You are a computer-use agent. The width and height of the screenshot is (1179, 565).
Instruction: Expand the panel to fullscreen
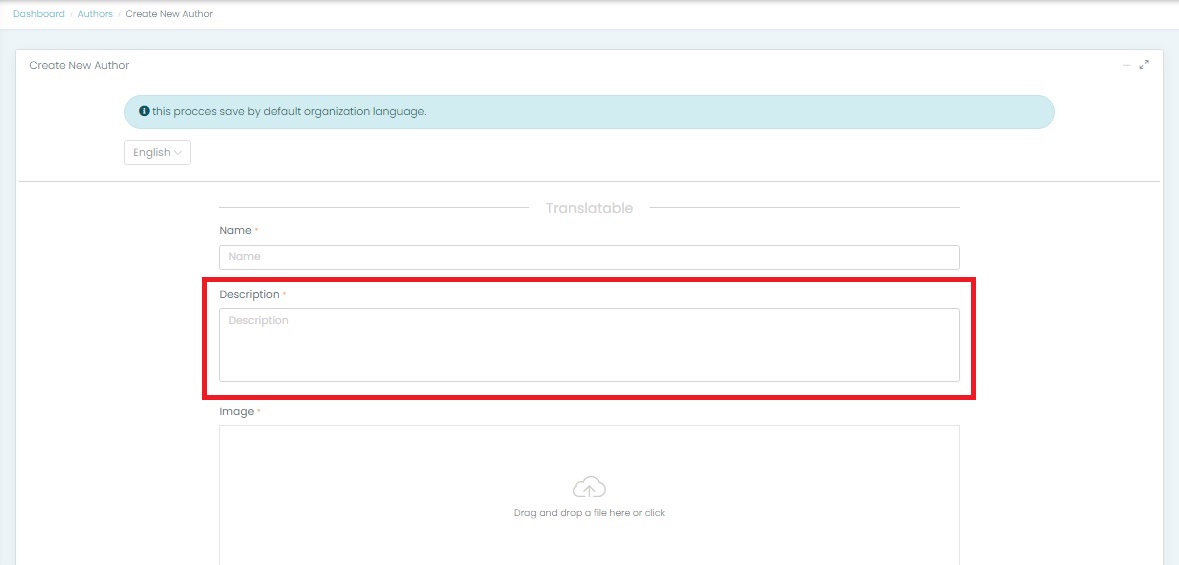point(1145,65)
